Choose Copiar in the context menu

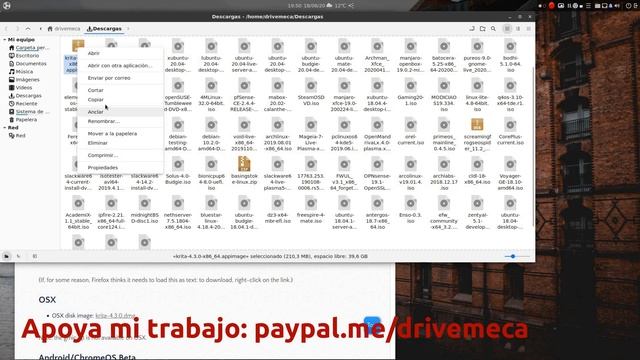(x=121, y=99)
